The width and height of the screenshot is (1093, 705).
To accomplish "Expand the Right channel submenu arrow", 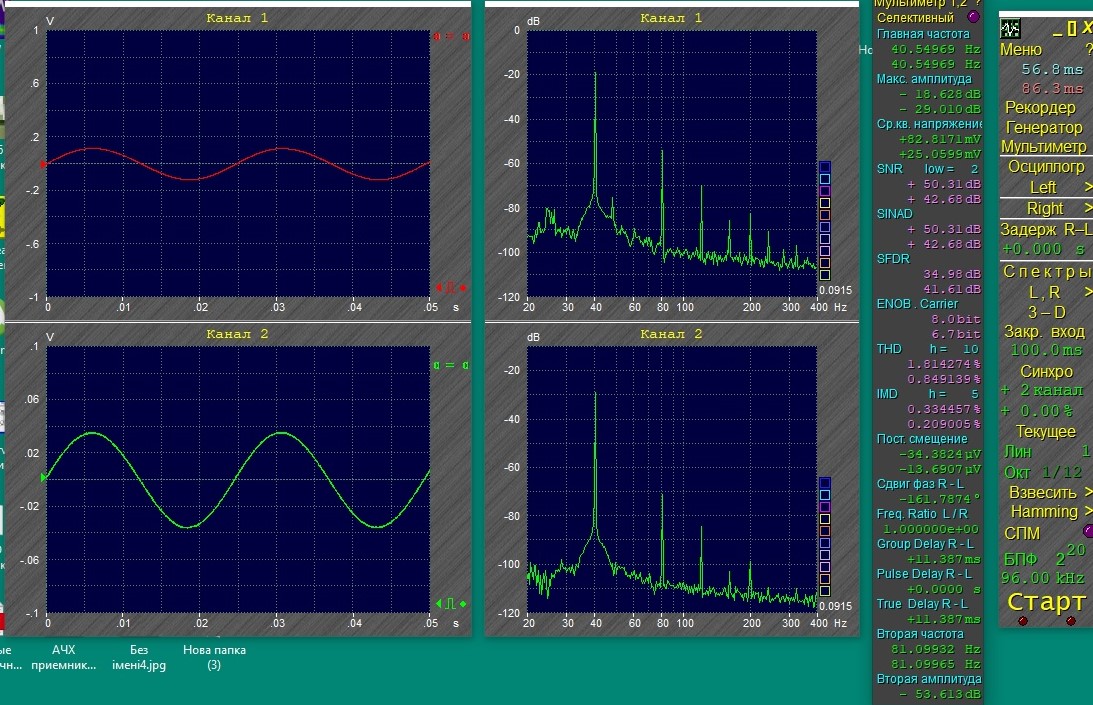I will (1088, 209).
